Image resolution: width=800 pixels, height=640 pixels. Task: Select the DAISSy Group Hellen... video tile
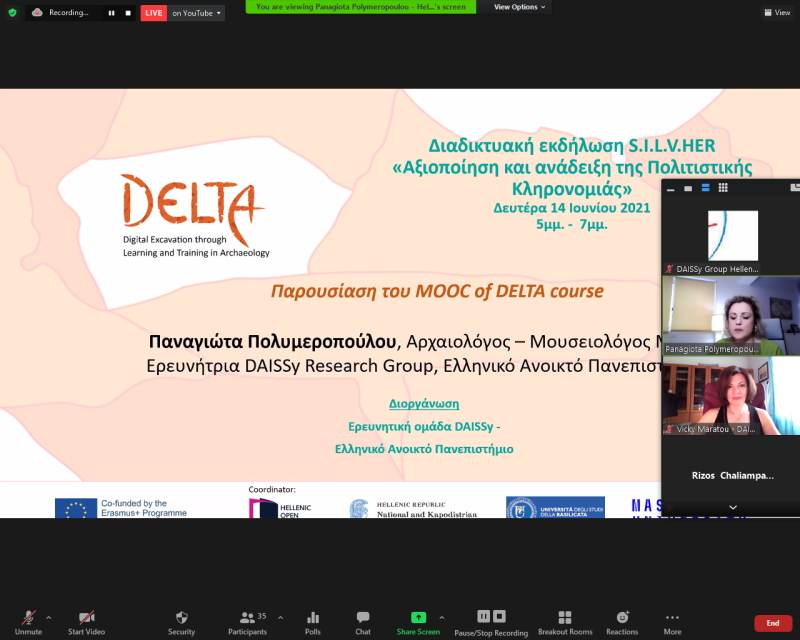point(733,237)
